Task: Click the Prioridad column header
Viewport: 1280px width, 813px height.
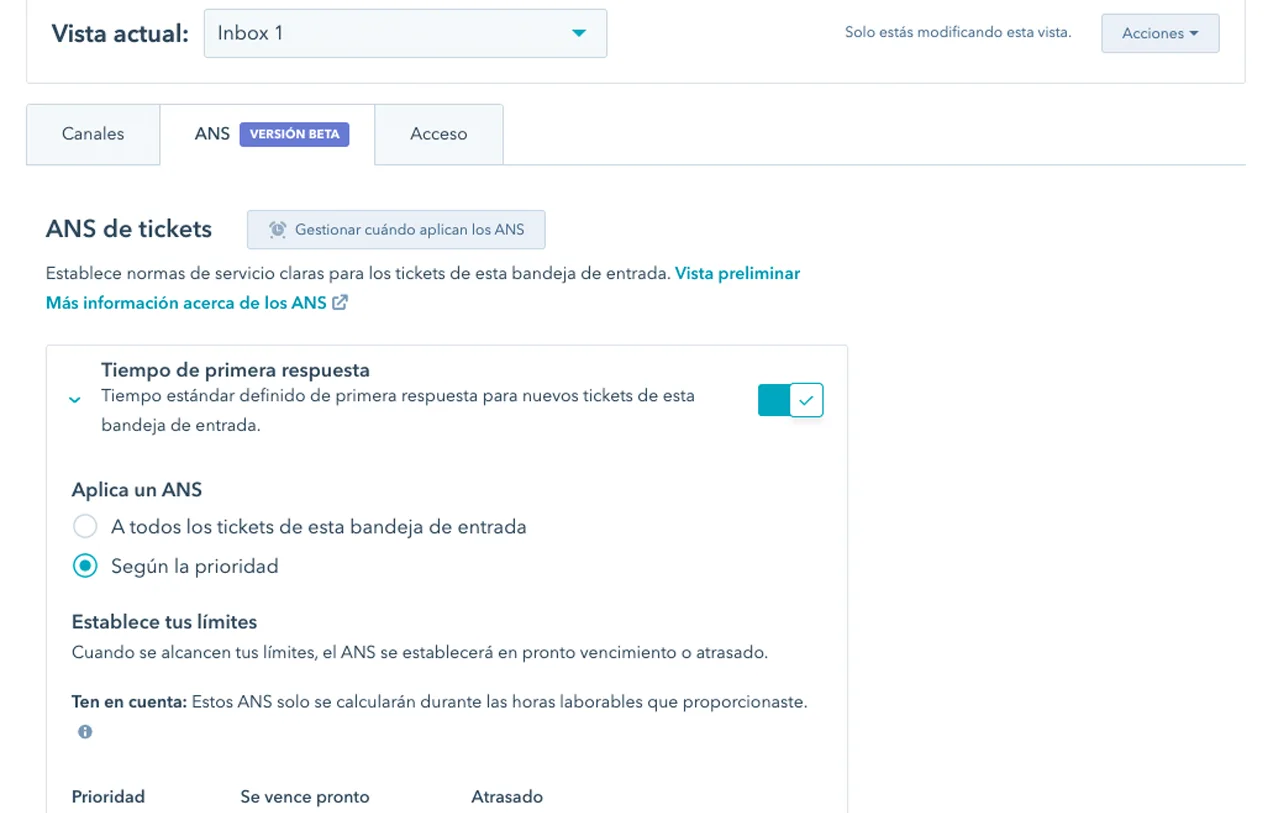Action: [108, 797]
